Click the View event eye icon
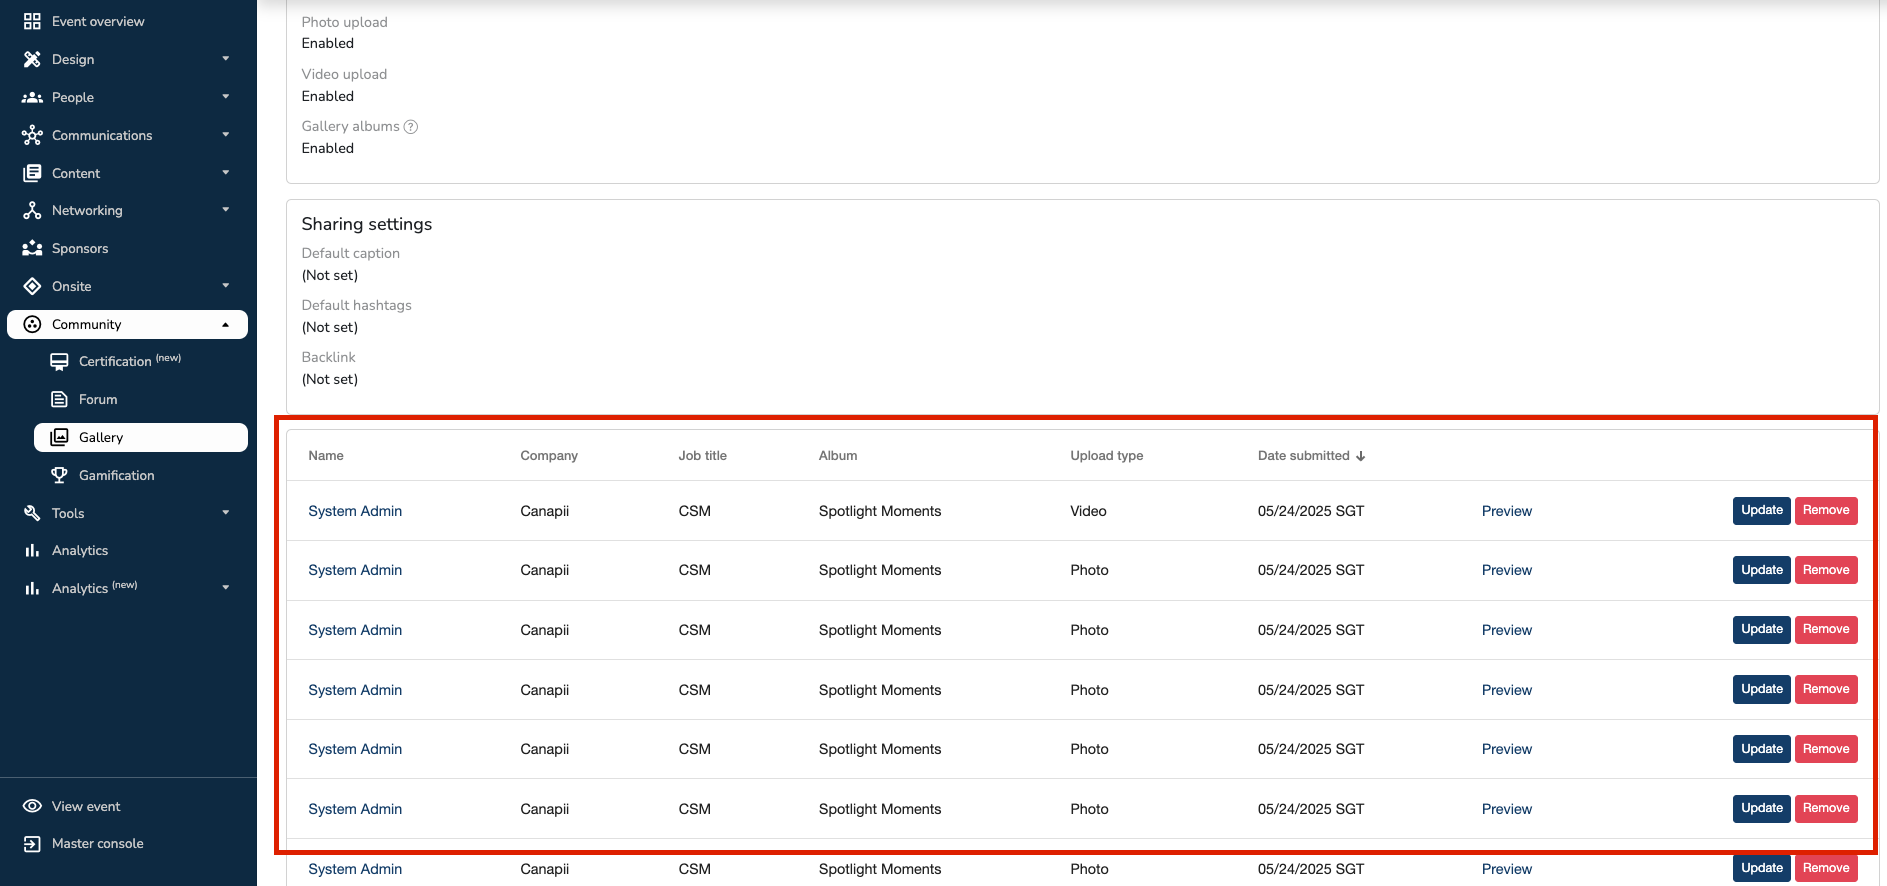The image size is (1887, 886). 32,806
